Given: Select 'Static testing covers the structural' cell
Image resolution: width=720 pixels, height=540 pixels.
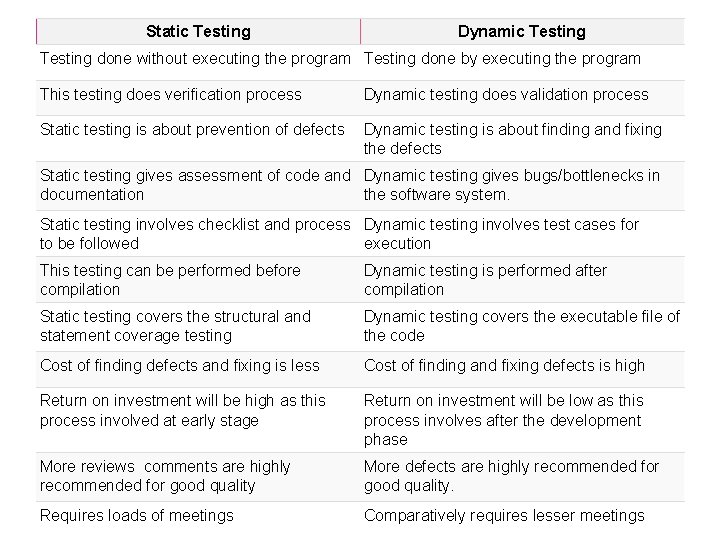Looking at the screenshot, I should click(198, 327).
